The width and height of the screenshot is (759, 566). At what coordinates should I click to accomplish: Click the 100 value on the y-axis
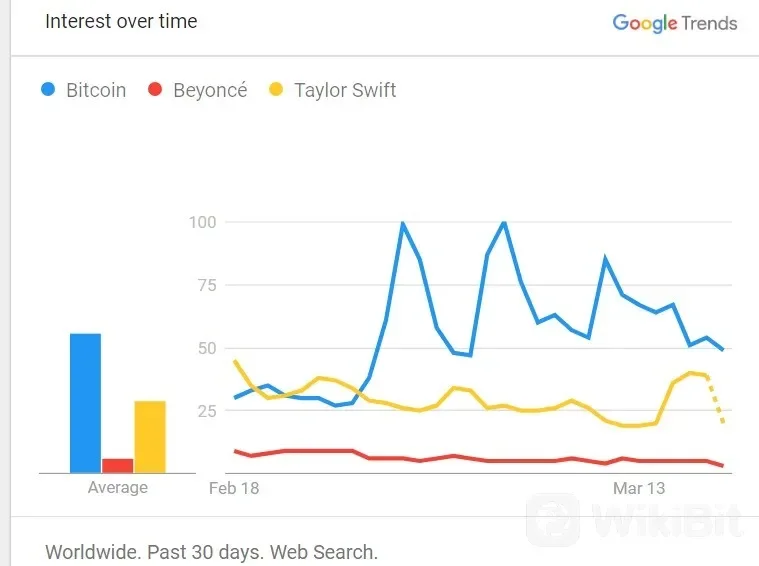coord(203,221)
